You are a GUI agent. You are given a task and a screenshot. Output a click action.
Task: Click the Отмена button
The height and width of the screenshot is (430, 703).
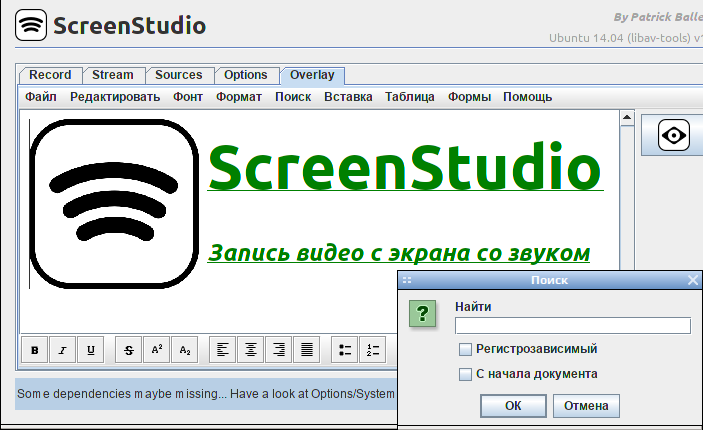[x=586, y=406]
